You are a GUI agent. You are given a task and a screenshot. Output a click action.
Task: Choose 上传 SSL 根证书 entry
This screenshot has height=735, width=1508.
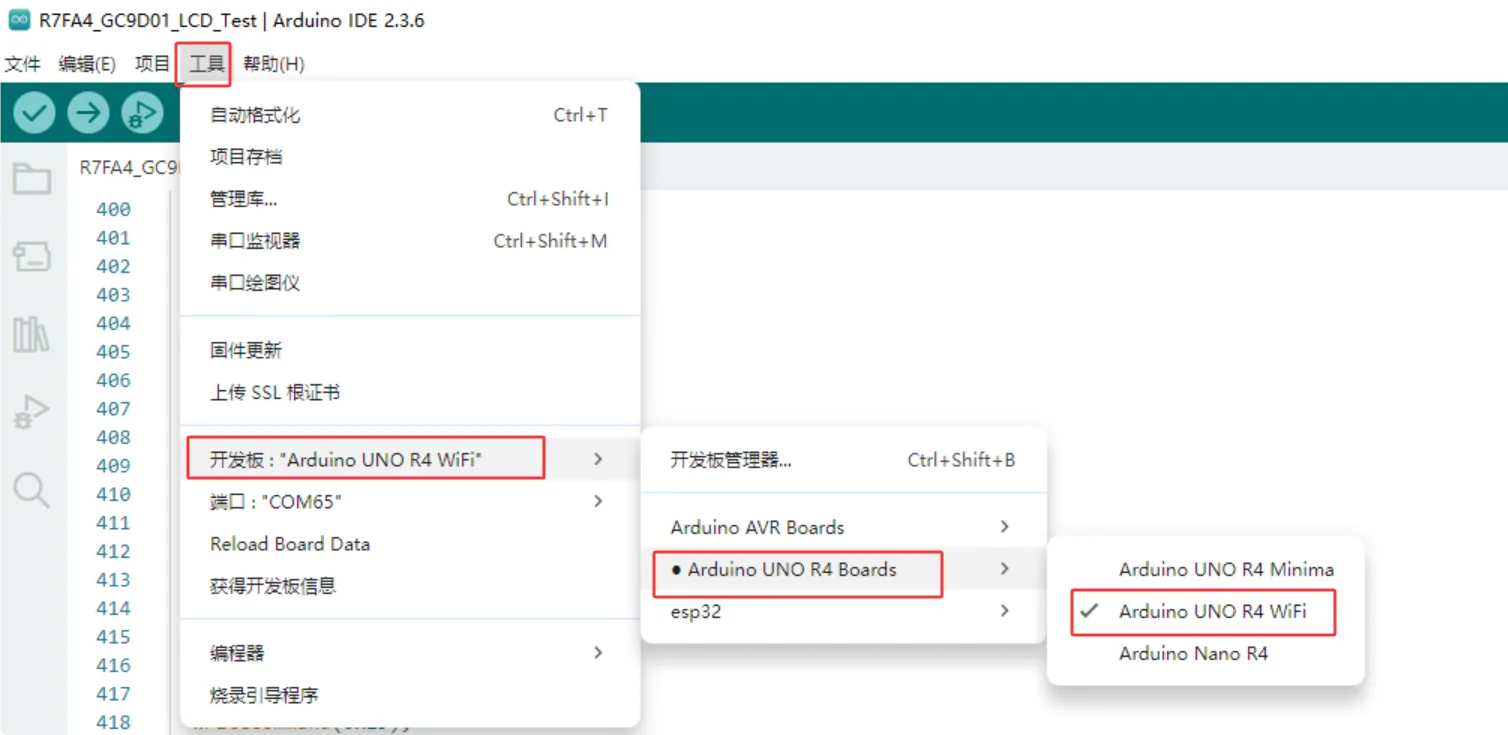click(409, 392)
